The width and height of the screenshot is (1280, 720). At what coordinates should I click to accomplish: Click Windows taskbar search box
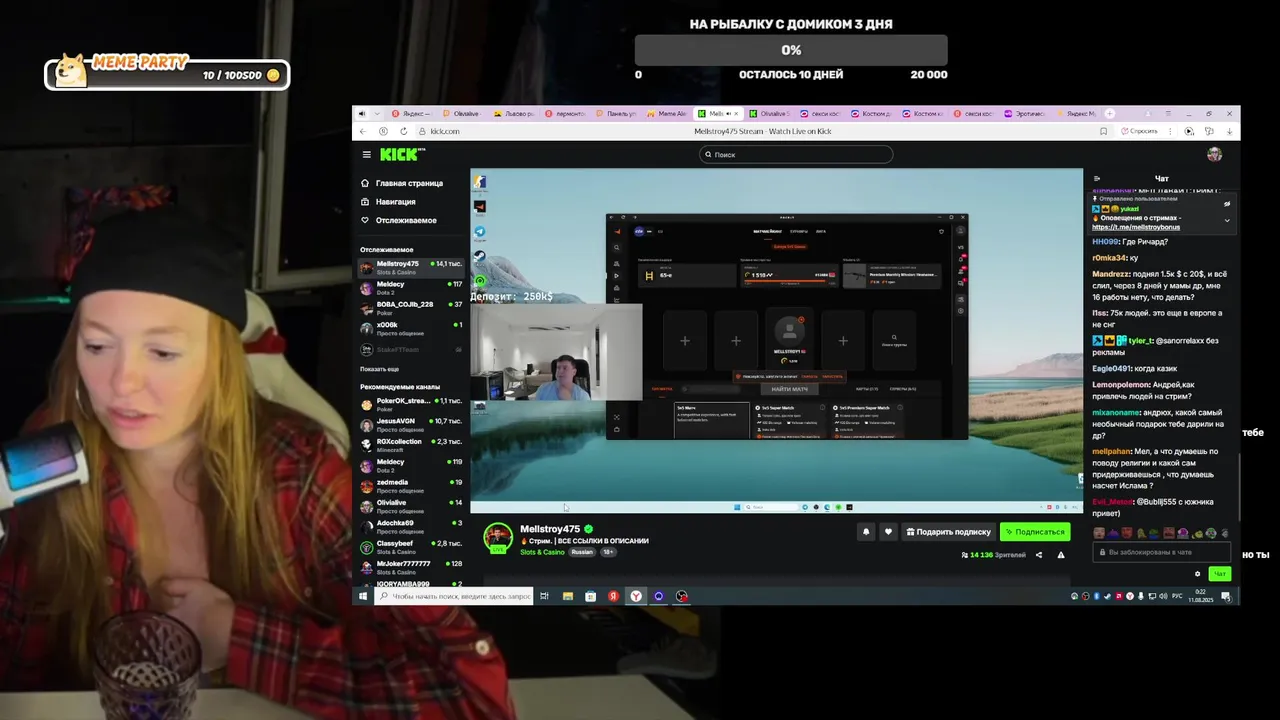click(453, 596)
